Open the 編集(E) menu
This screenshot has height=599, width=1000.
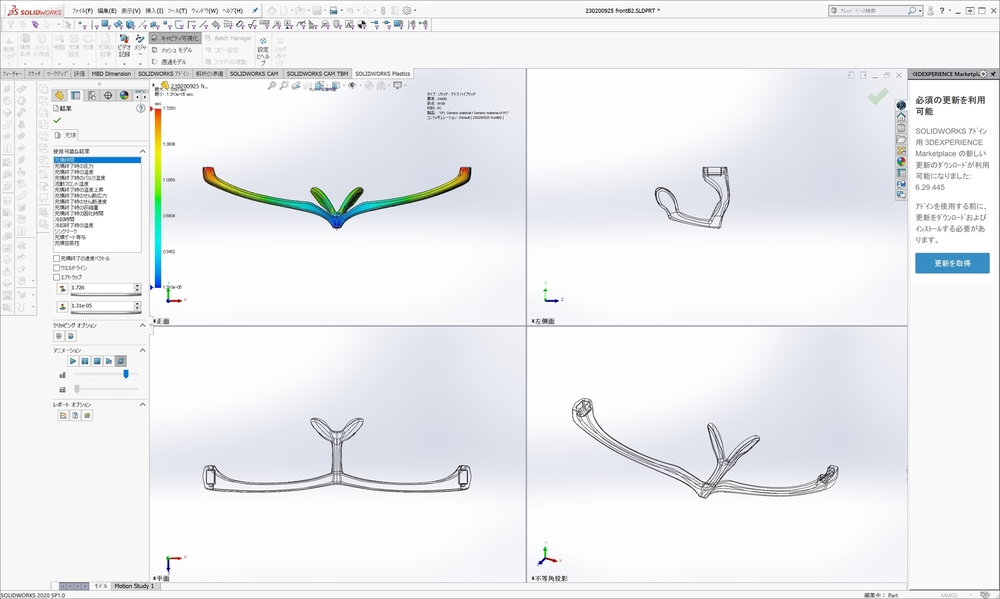tap(107, 11)
